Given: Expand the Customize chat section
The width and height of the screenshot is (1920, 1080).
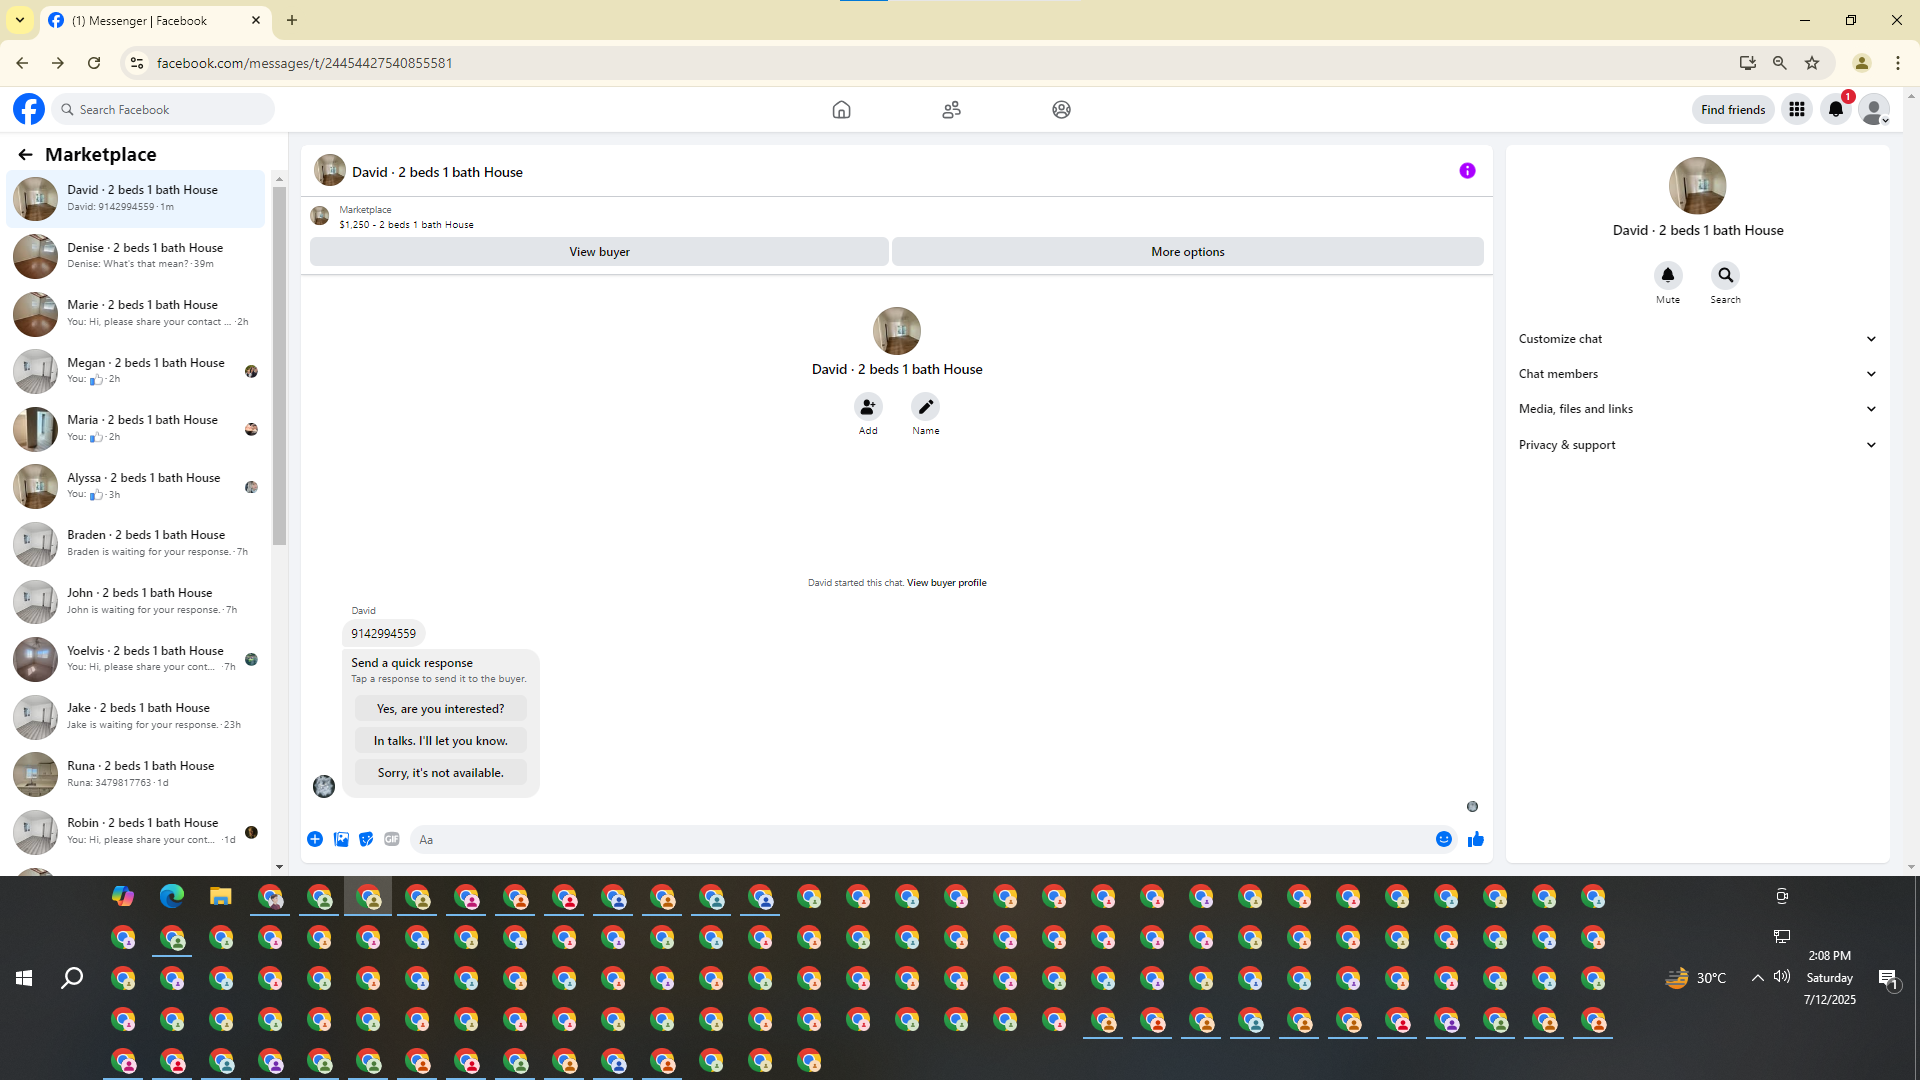Looking at the screenshot, I should pos(1697,339).
